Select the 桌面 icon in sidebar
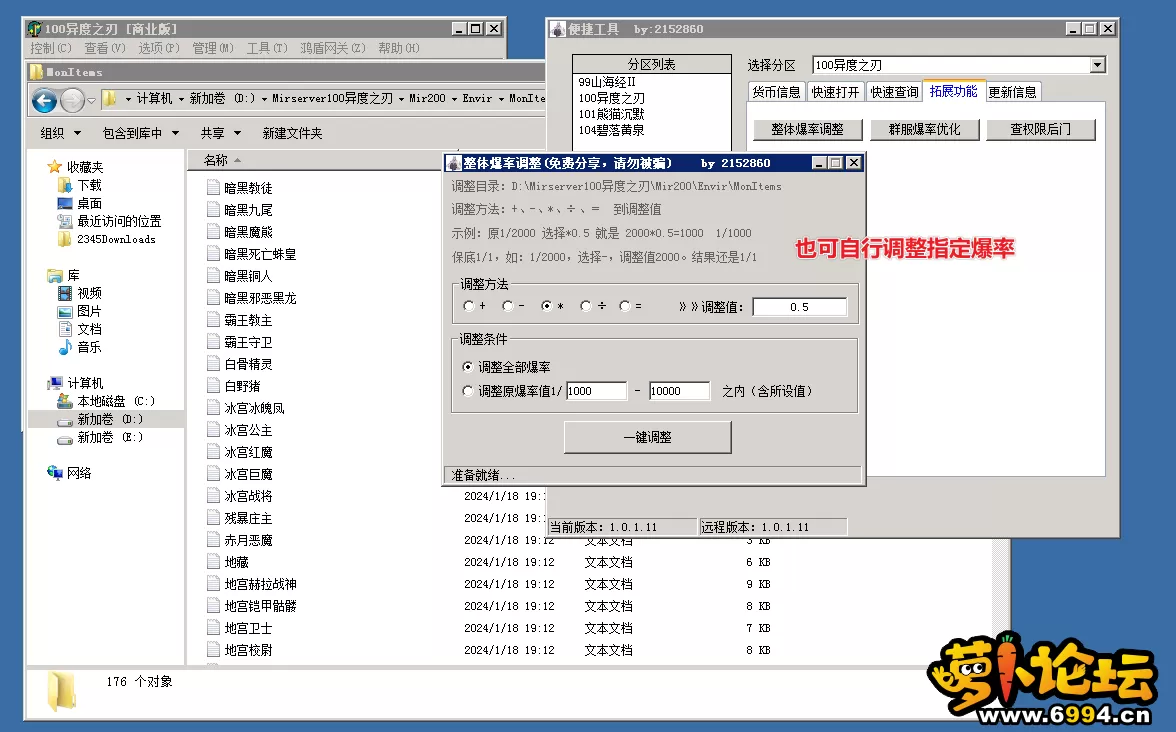 point(64,203)
